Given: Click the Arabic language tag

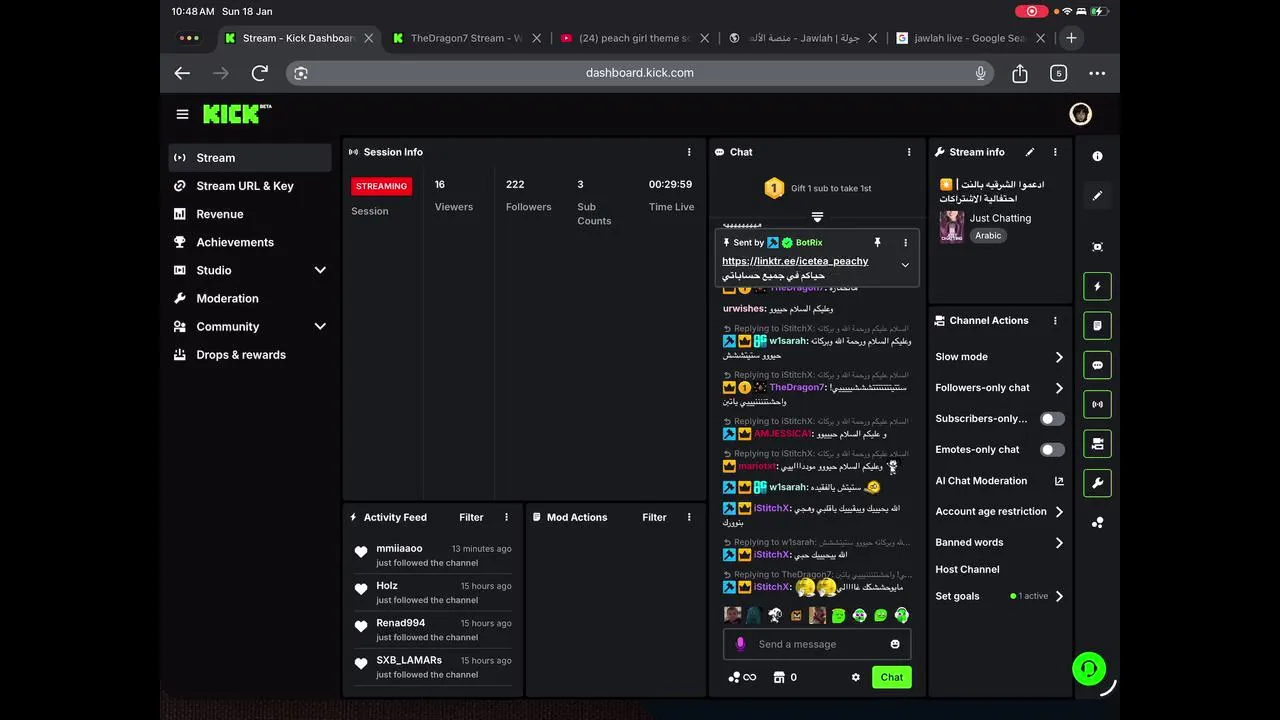Looking at the screenshot, I should pyautogui.click(x=988, y=236).
